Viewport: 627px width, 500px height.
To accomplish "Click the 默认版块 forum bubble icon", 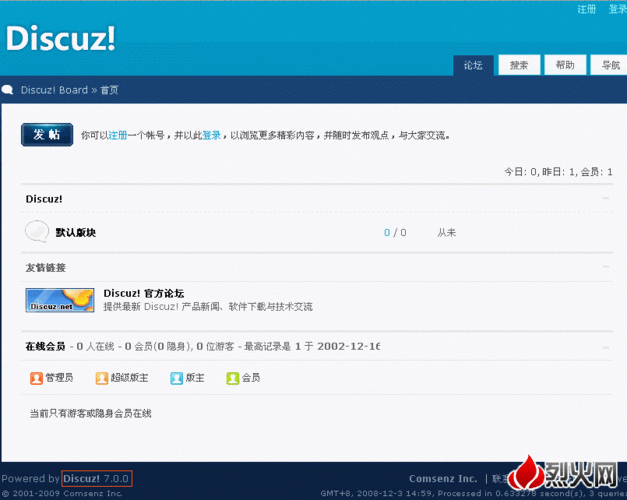I will pyautogui.click(x=37, y=231).
